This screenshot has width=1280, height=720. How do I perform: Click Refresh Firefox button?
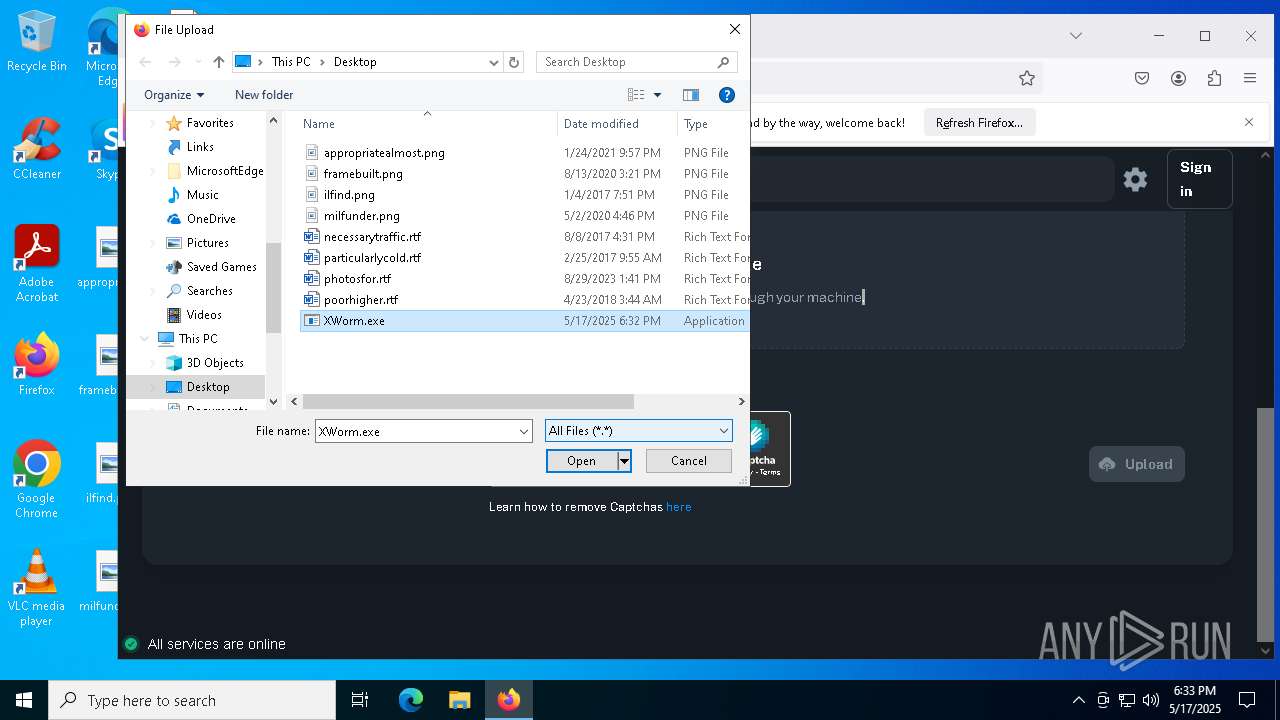click(x=979, y=123)
